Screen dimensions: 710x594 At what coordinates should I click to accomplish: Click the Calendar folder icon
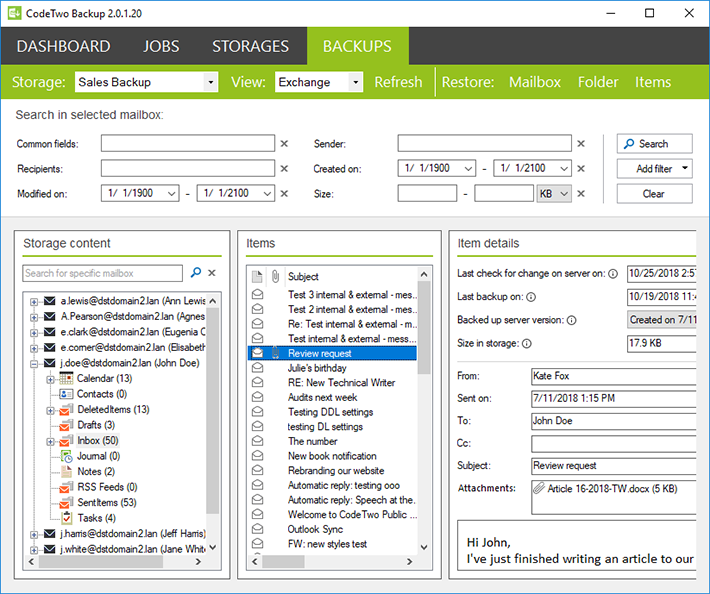pos(66,378)
